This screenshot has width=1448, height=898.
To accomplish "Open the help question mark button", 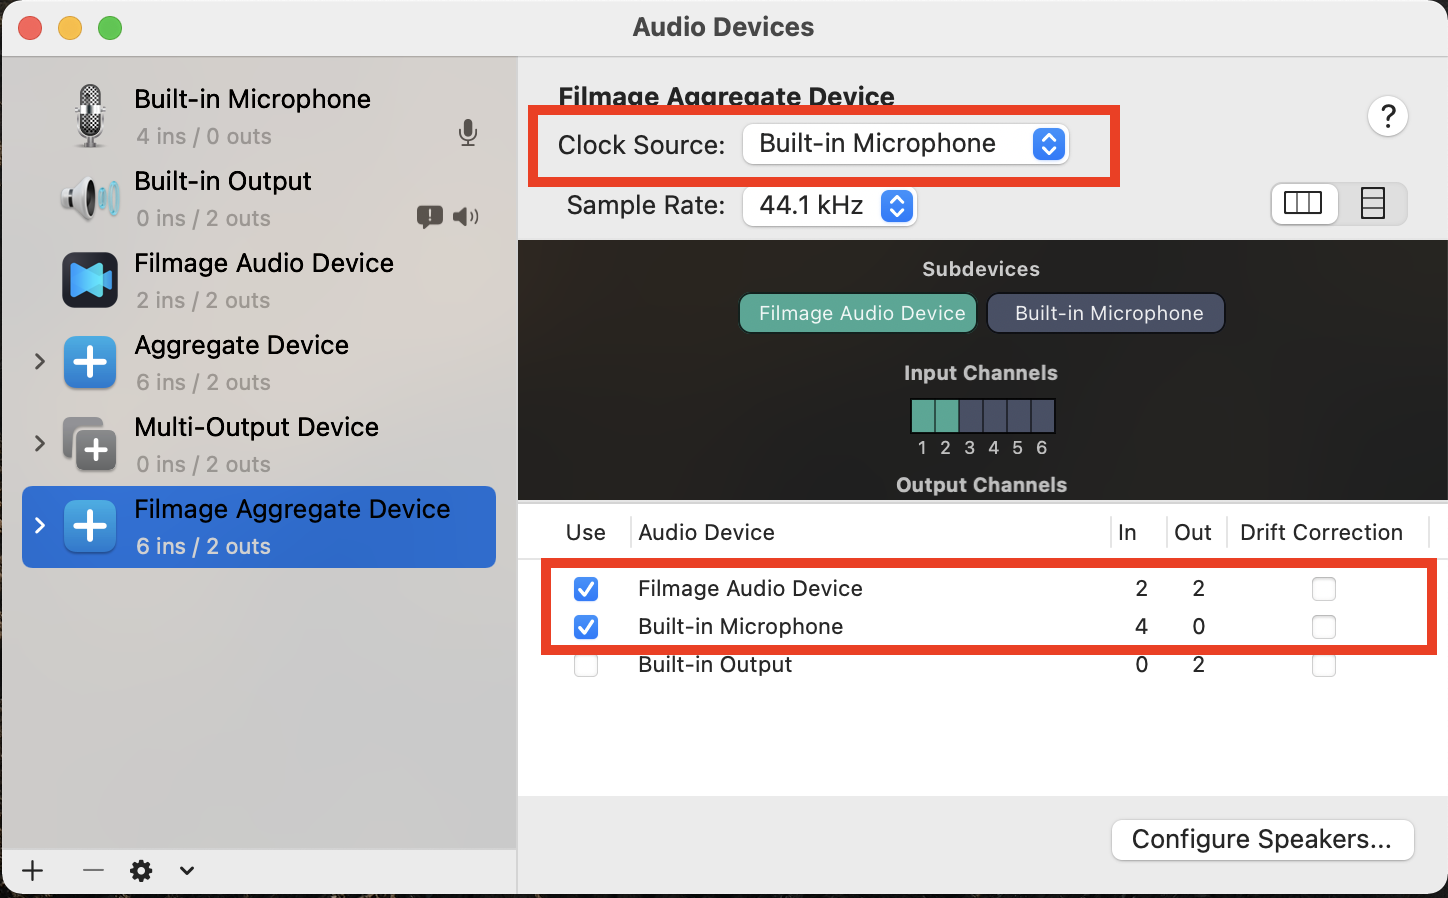I will (x=1388, y=117).
